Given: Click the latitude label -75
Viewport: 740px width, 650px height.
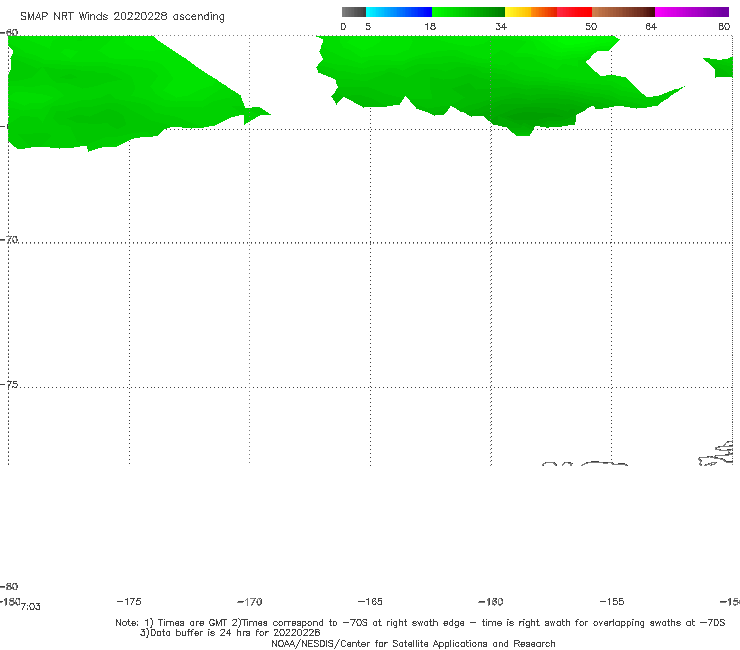Looking at the screenshot, I should point(9,384).
